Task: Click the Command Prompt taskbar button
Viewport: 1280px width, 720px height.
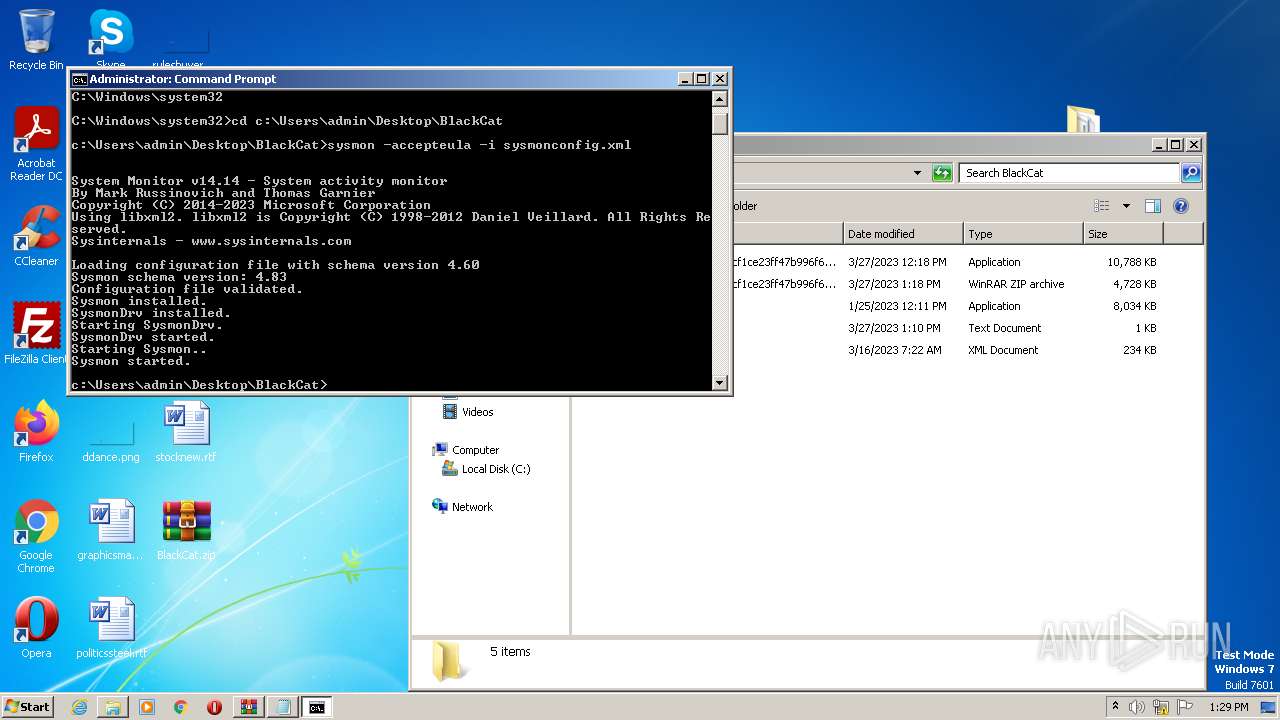Action: click(316, 707)
